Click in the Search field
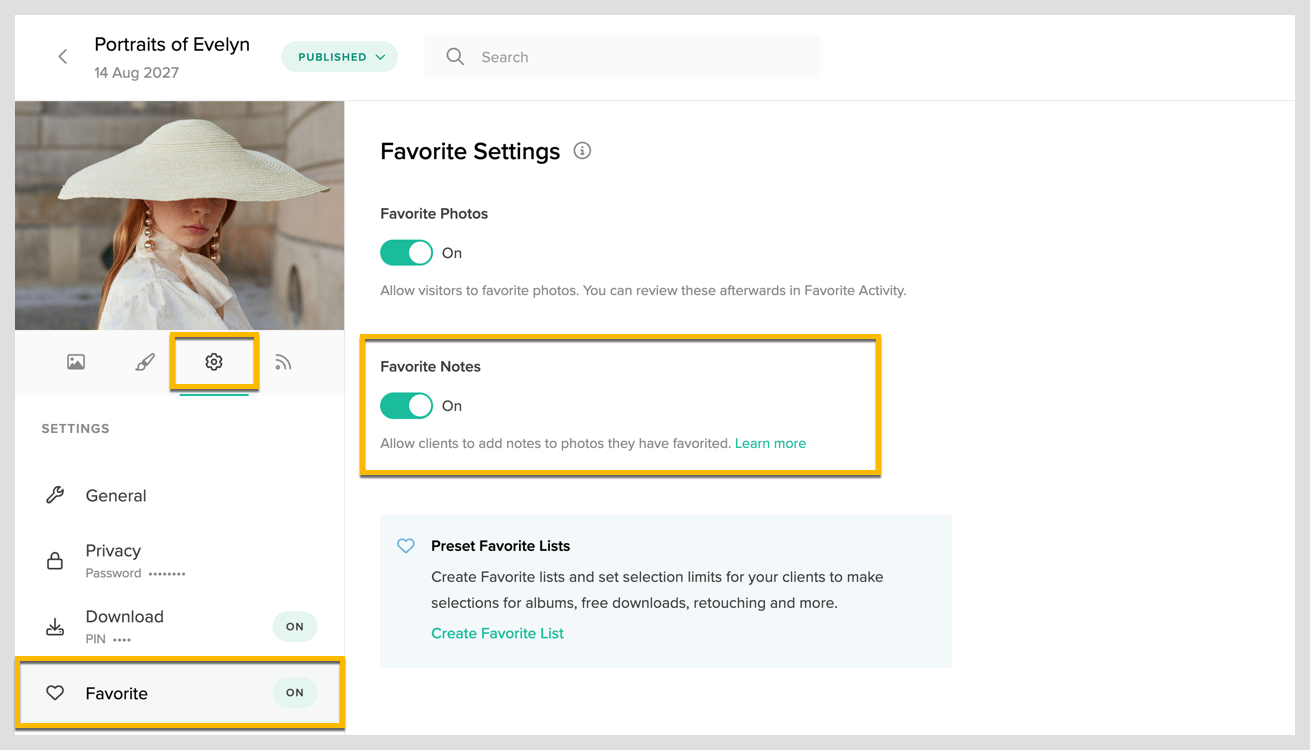Screen dimensions: 1310x750 pyautogui.click(x=622, y=57)
